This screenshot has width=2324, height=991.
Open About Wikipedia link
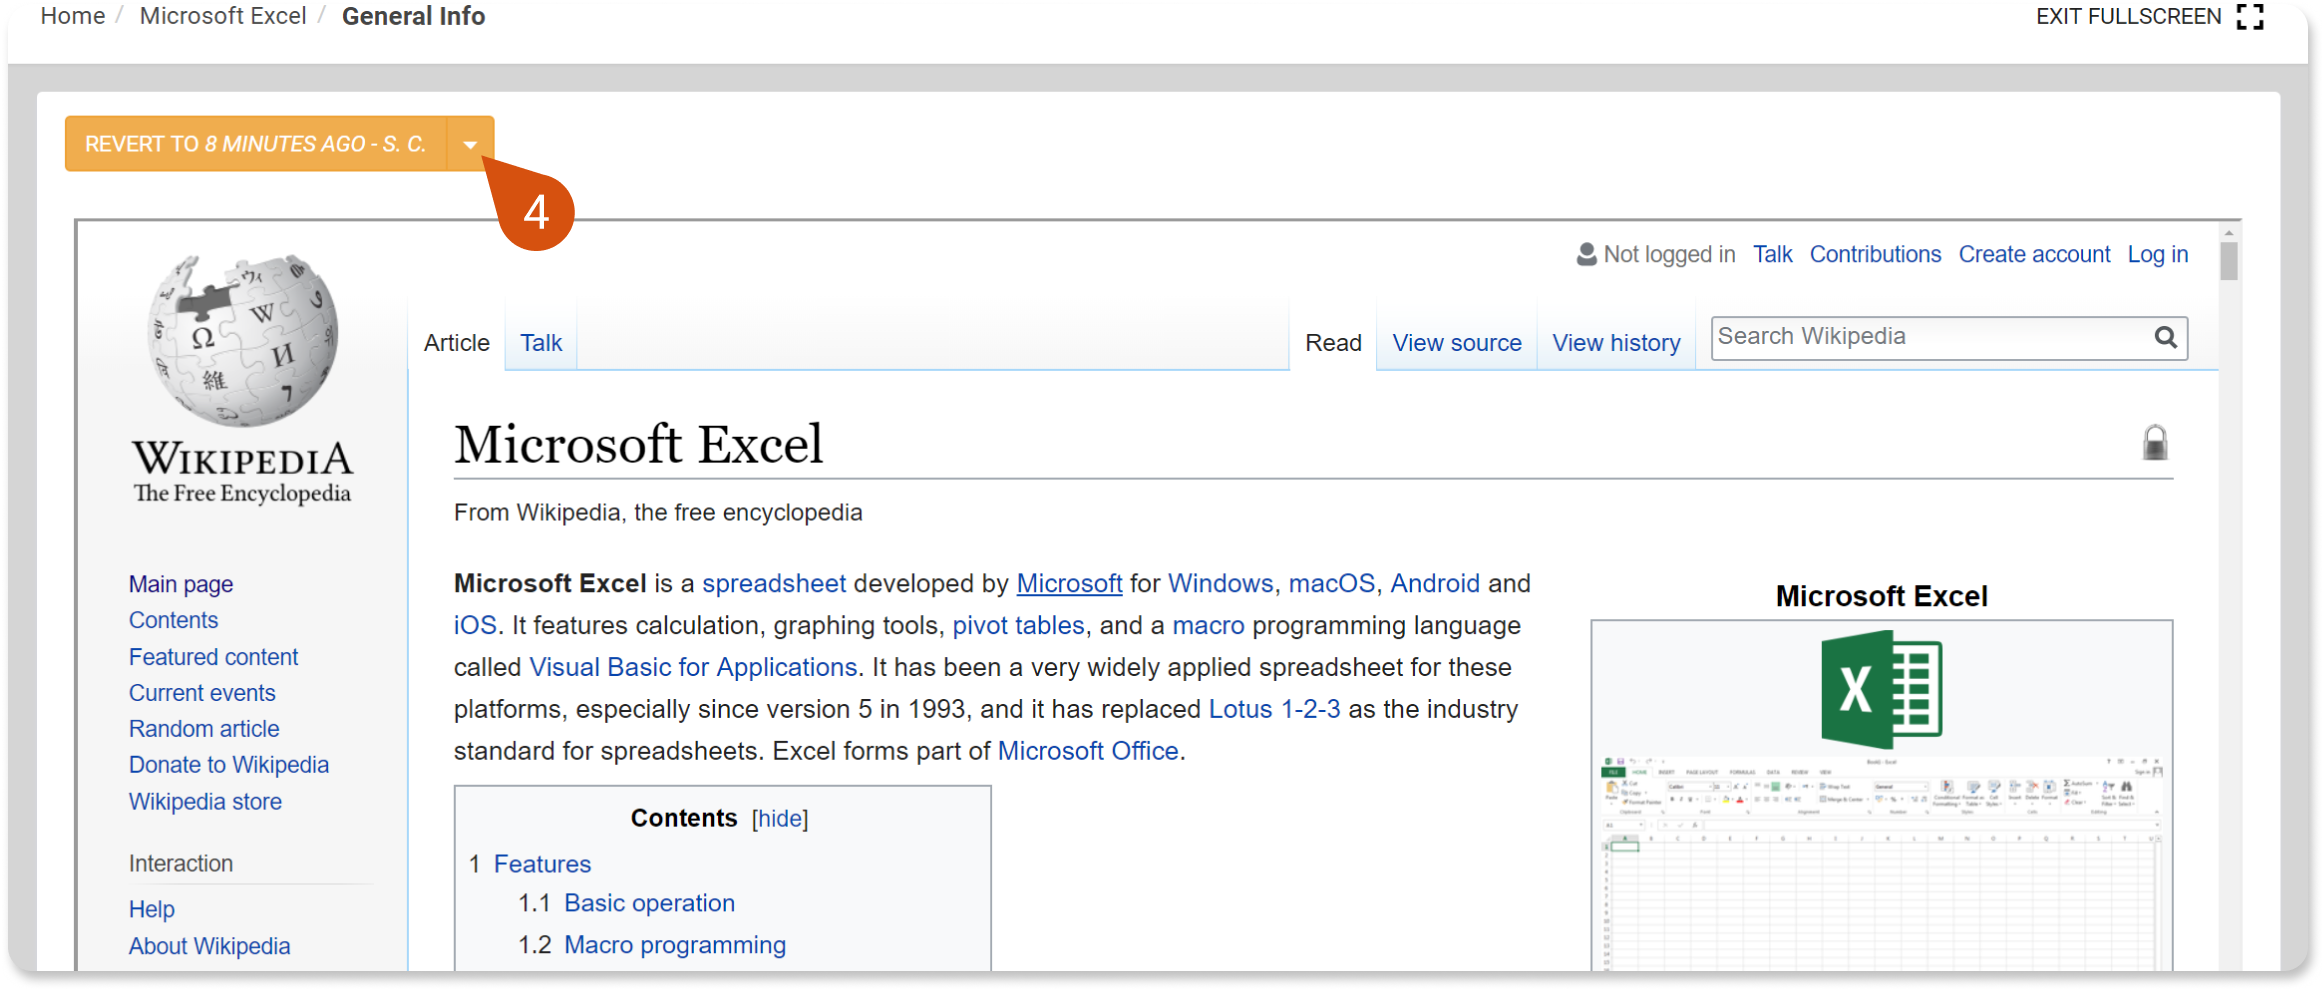pos(209,947)
